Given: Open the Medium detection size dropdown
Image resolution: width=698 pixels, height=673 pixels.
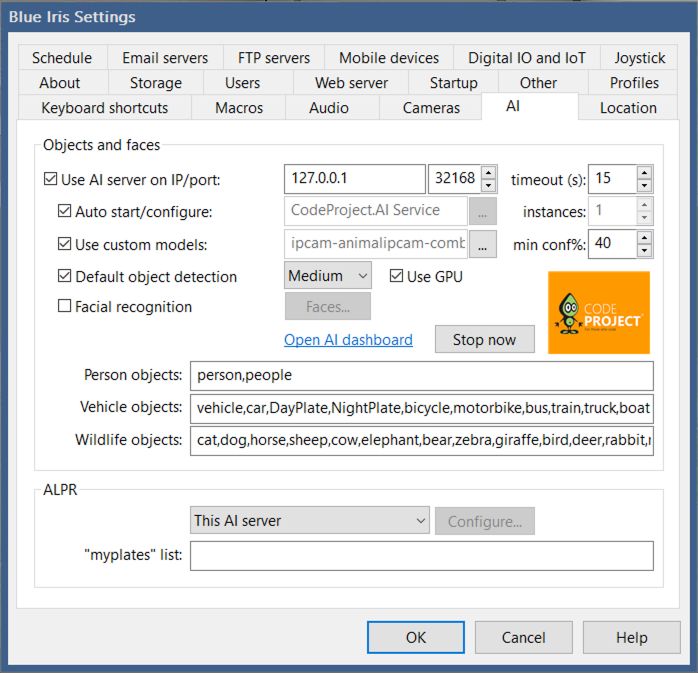Looking at the screenshot, I should click(x=328, y=276).
